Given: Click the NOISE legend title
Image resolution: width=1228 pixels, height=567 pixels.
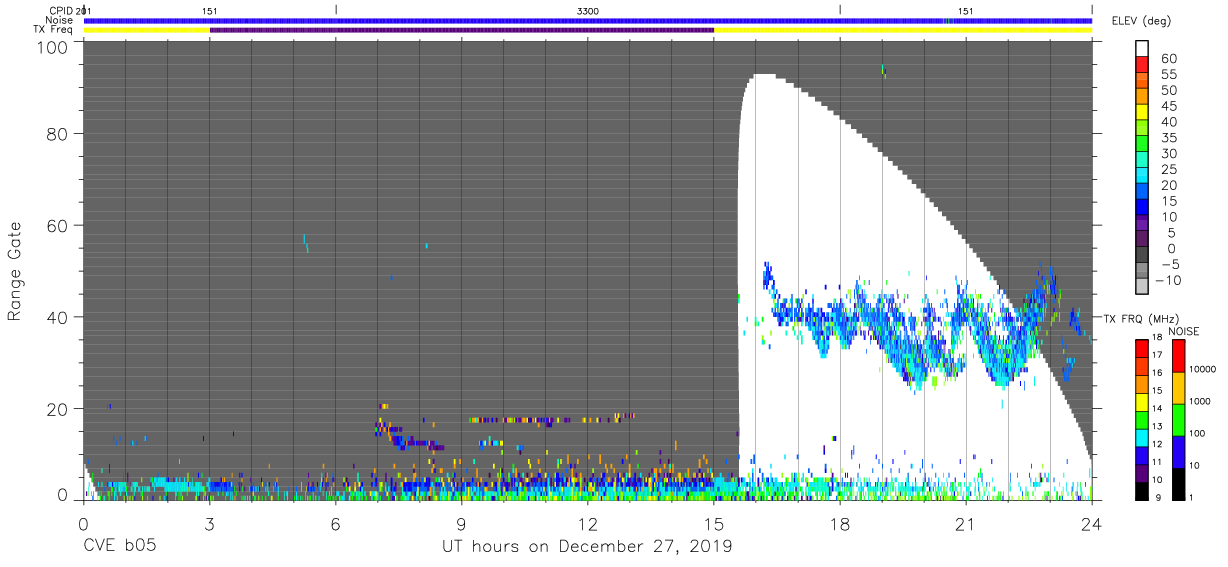Looking at the screenshot, I should click(1184, 331).
